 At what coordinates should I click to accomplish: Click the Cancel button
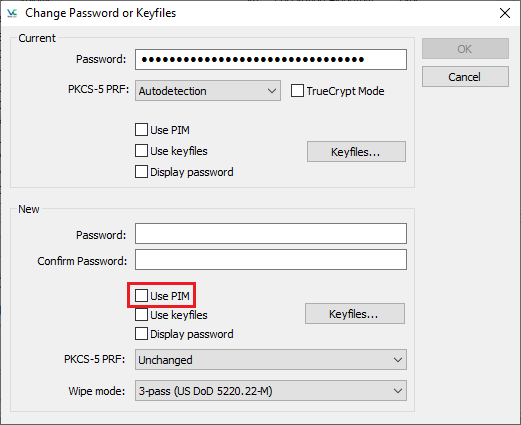(465, 77)
